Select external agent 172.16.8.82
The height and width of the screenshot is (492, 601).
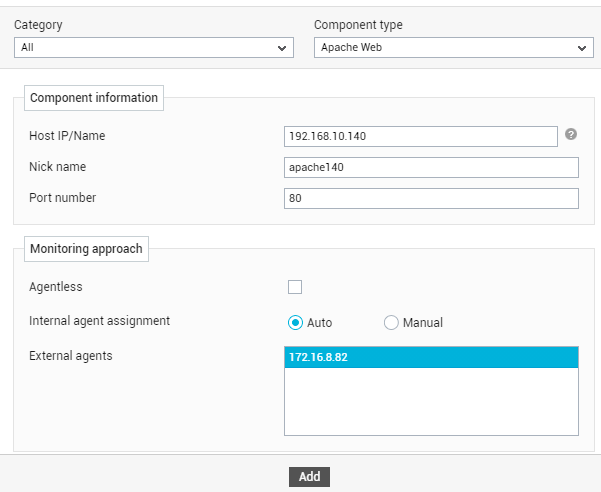click(431, 357)
